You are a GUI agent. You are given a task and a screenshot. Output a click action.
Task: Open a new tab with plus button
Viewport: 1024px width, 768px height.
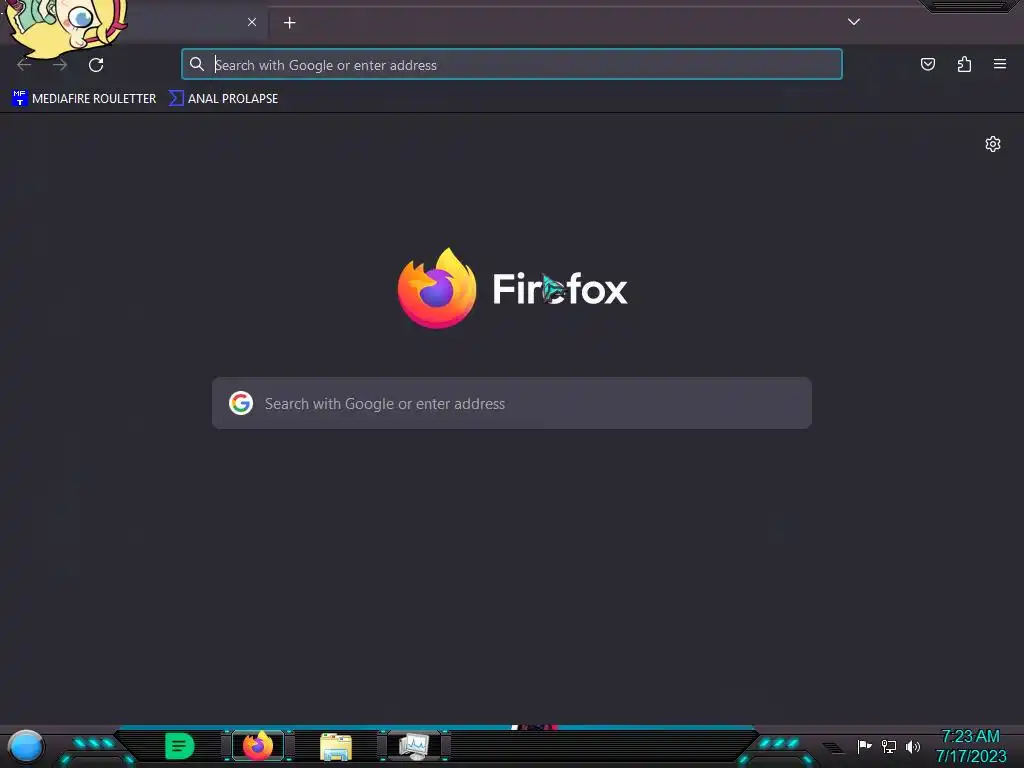point(289,23)
